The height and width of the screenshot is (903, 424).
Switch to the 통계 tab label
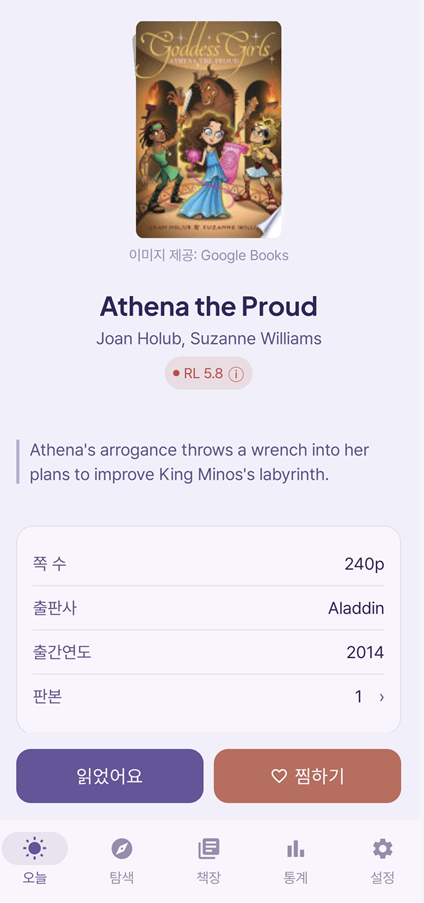coord(296,878)
